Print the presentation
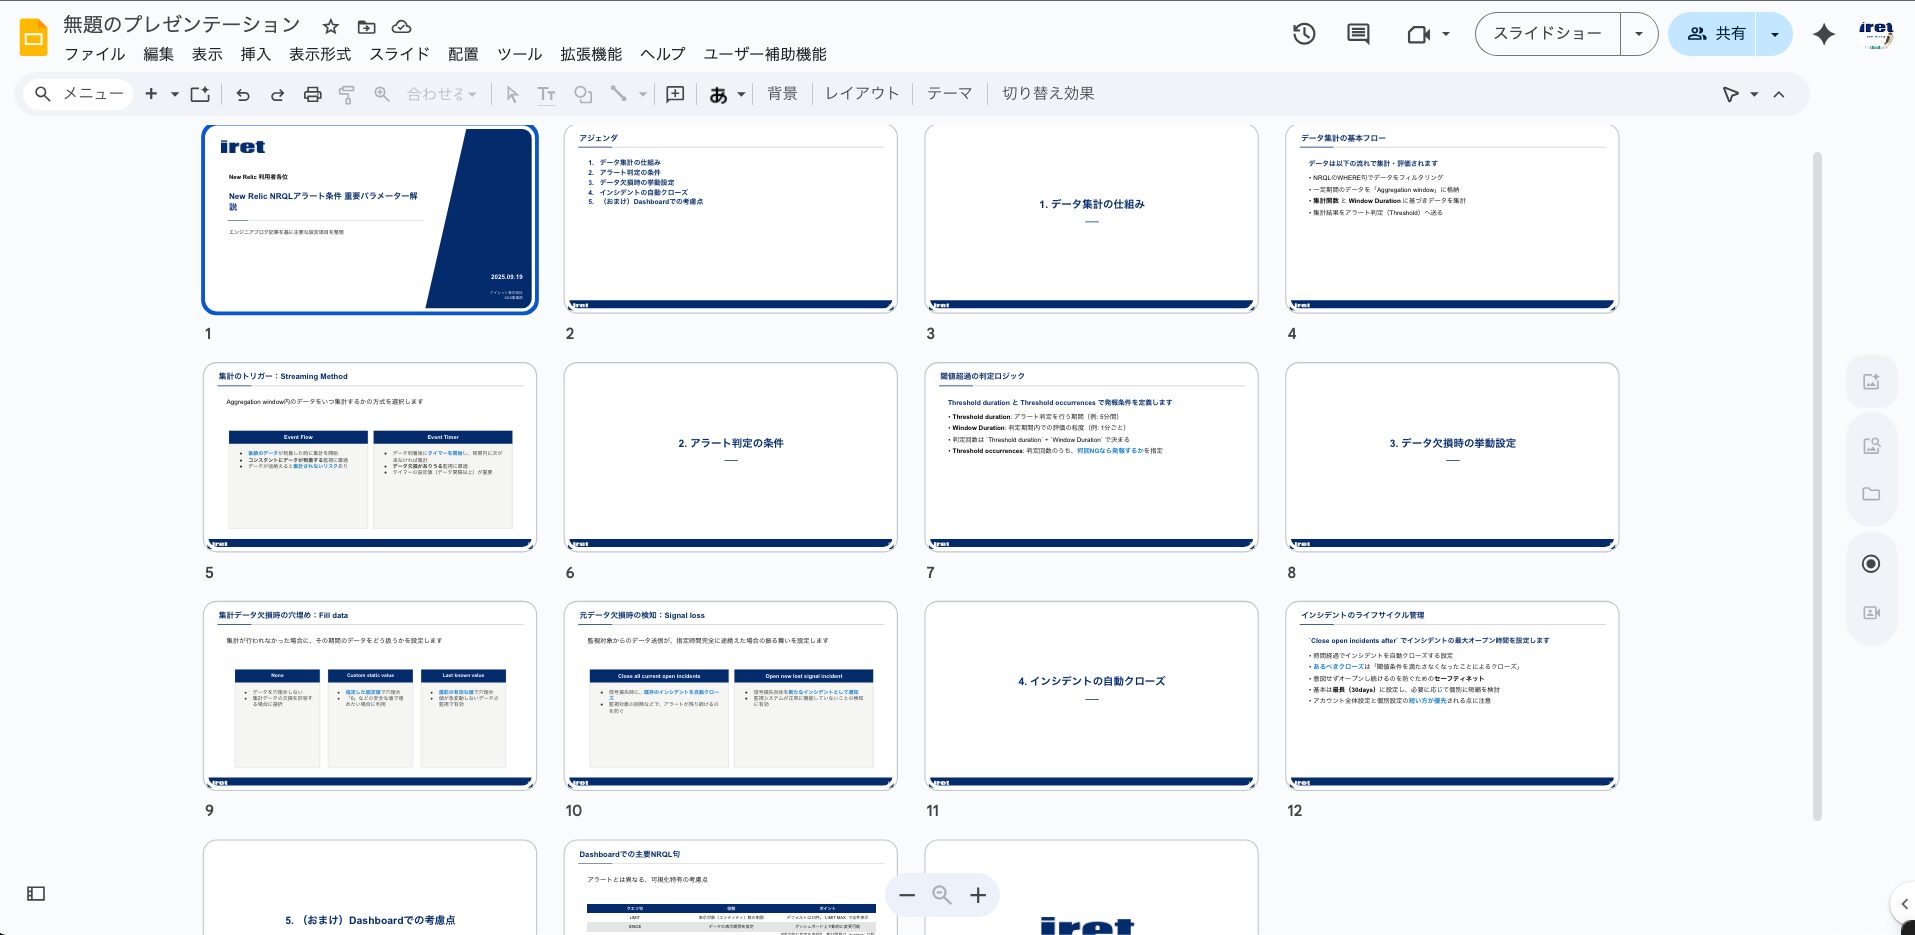This screenshot has width=1915, height=935. coord(313,94)
